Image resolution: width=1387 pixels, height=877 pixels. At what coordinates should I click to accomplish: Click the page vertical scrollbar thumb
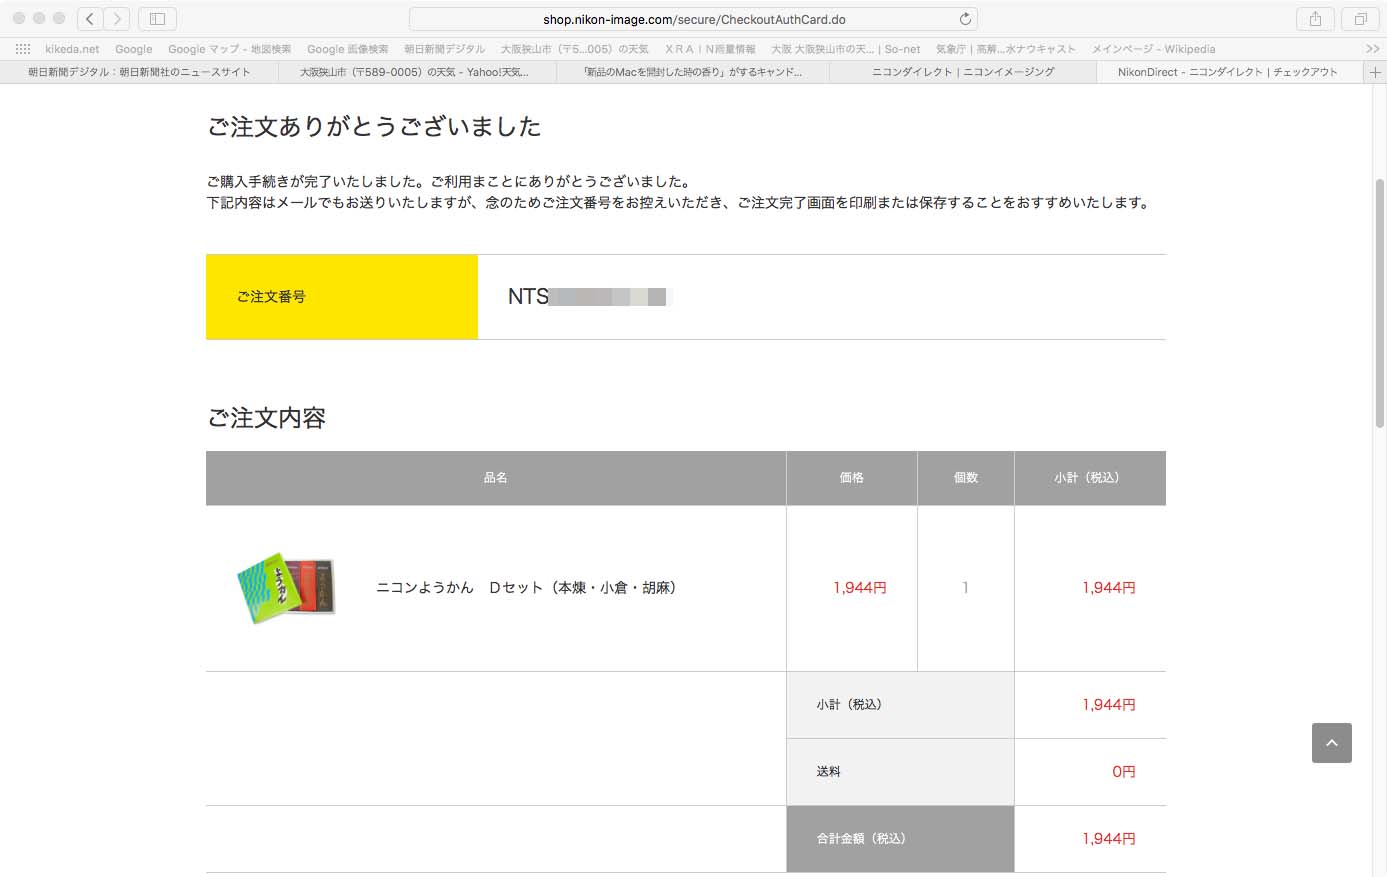pyautogui.click(x=1380, y=303)
